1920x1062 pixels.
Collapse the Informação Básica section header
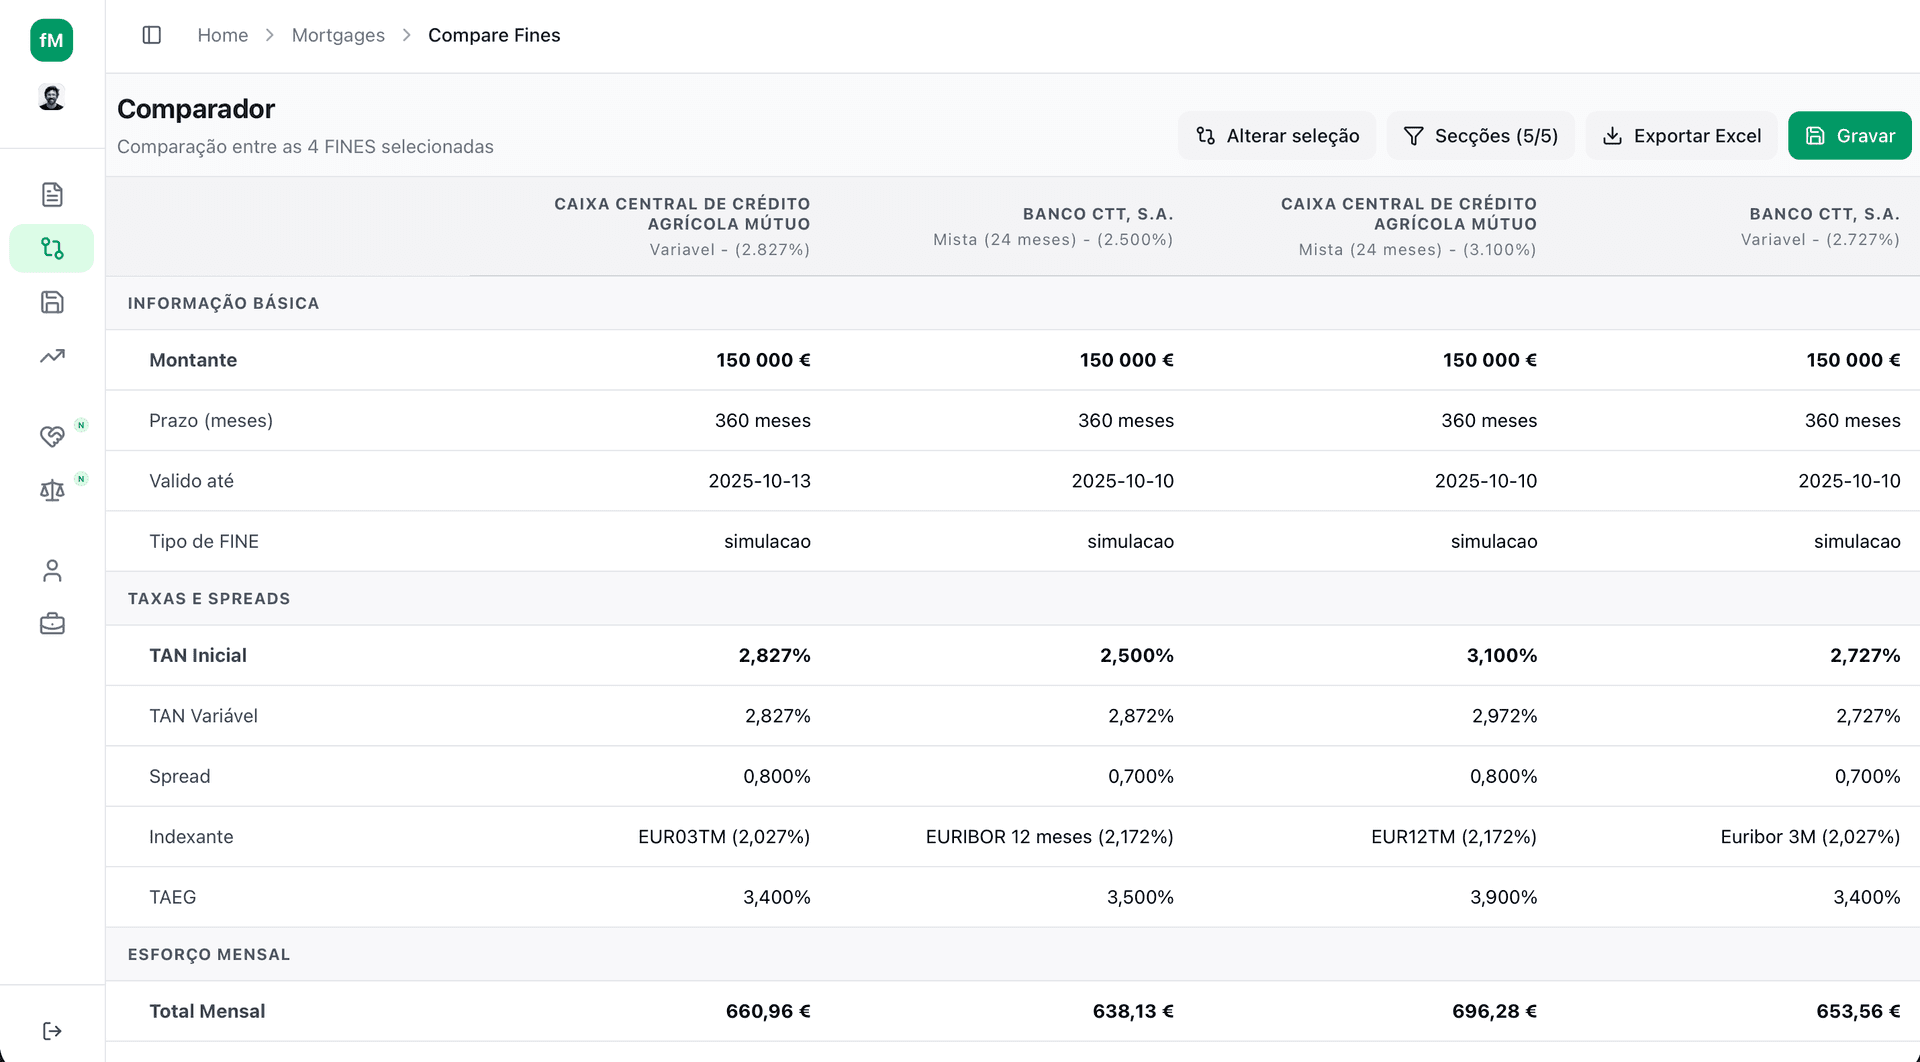[223, 303]
